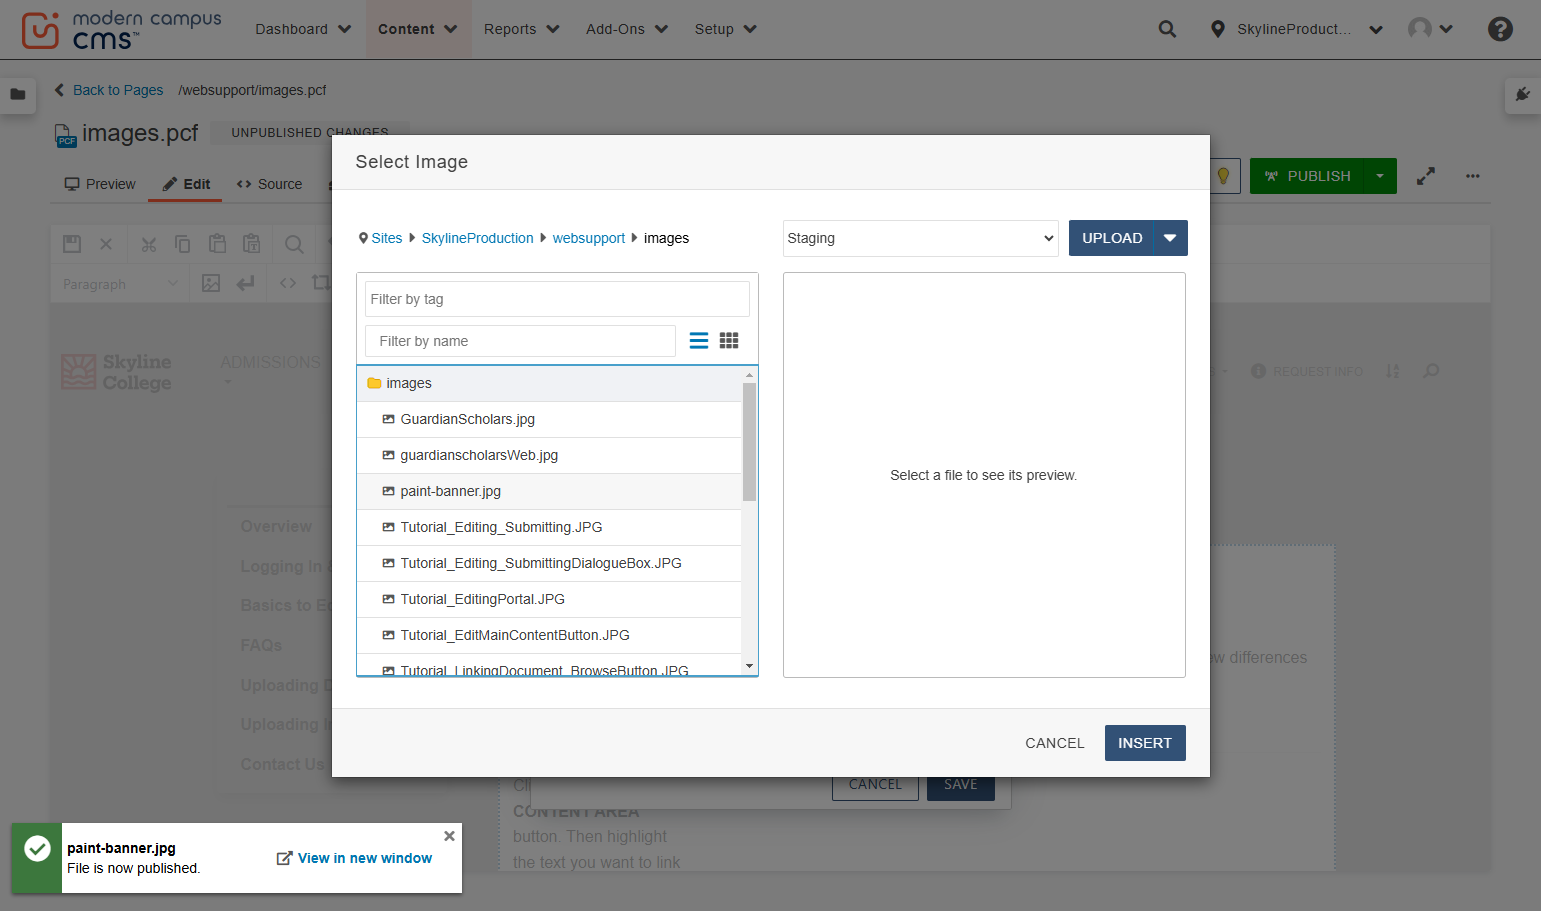The image size is (1541, 911).
Task: Open the more actions ellipsis menu
Action: [1473, 176]
